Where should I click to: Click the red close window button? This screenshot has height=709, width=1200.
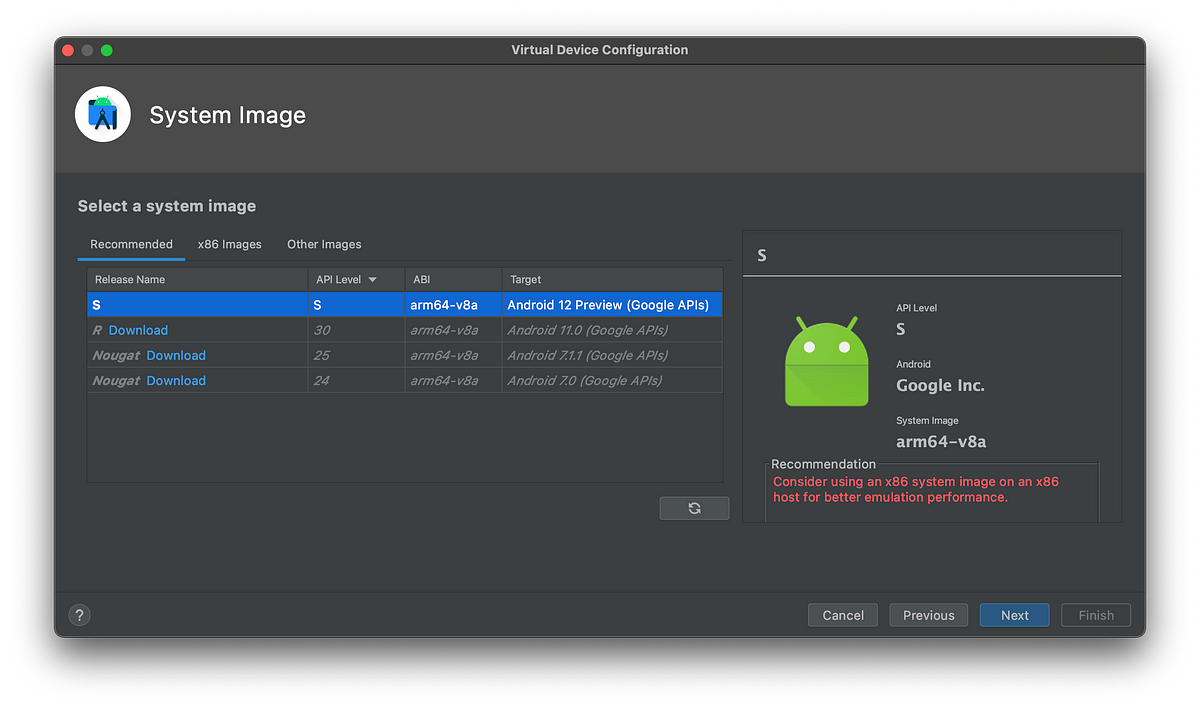point(68,50)
